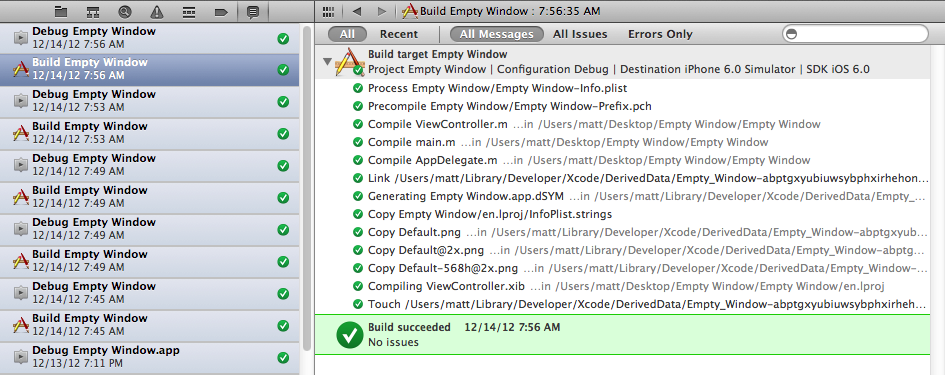Select the All logs filter
Image resolution: width=945 pixels, height=375 pixels.
347,34
